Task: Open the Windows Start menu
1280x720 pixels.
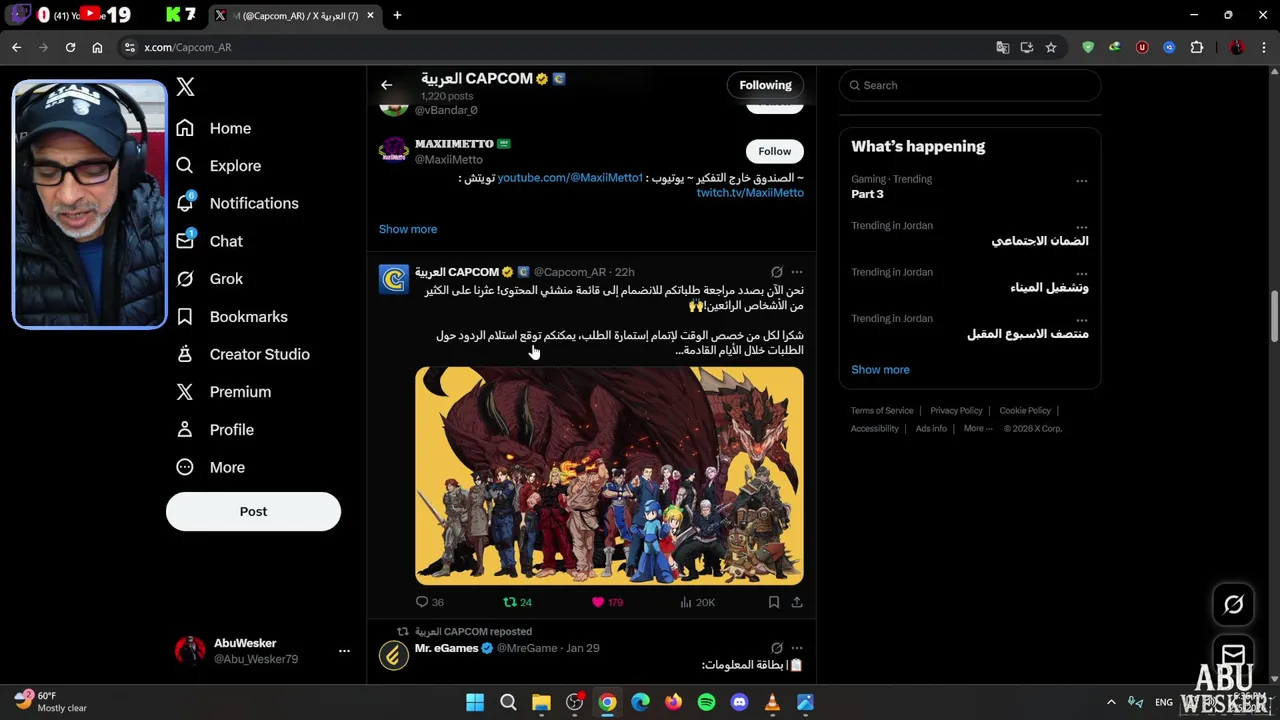Action: pos(475,702)
